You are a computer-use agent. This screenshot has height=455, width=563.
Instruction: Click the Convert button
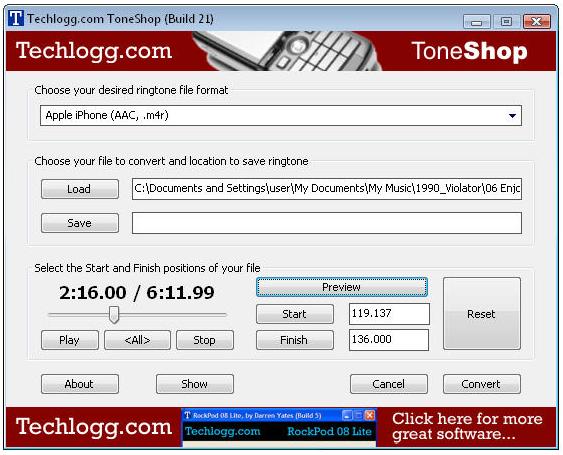pos(482,384)
